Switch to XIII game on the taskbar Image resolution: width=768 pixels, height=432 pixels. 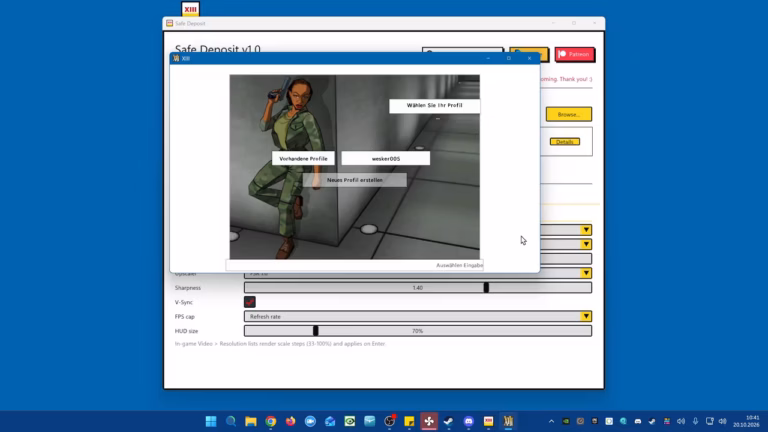tap(508, 421)
